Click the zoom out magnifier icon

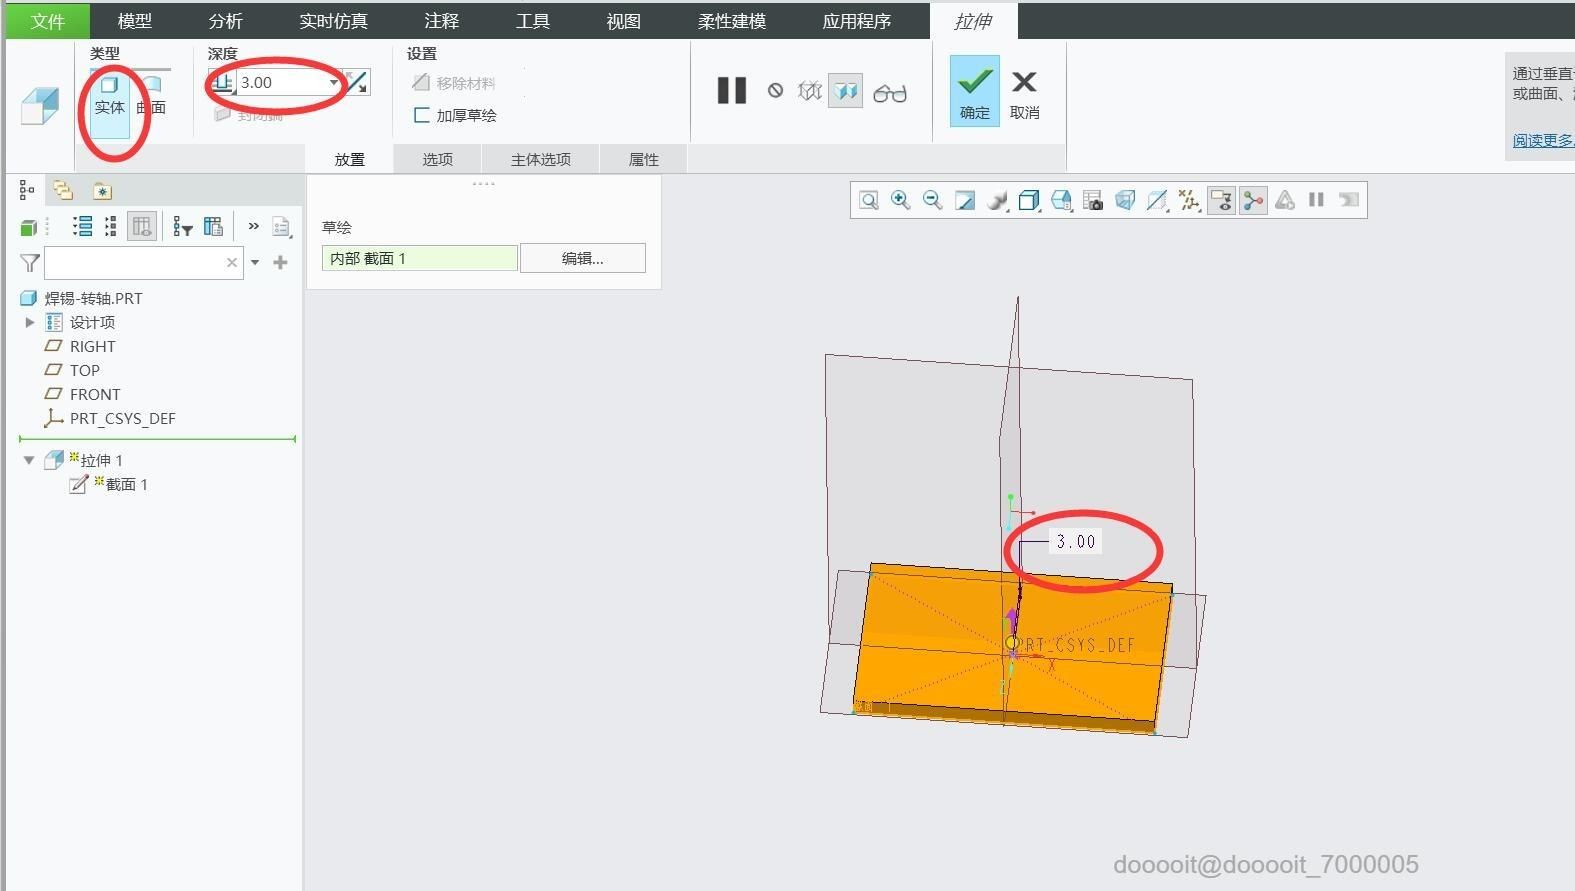click(x=932, y=200)
